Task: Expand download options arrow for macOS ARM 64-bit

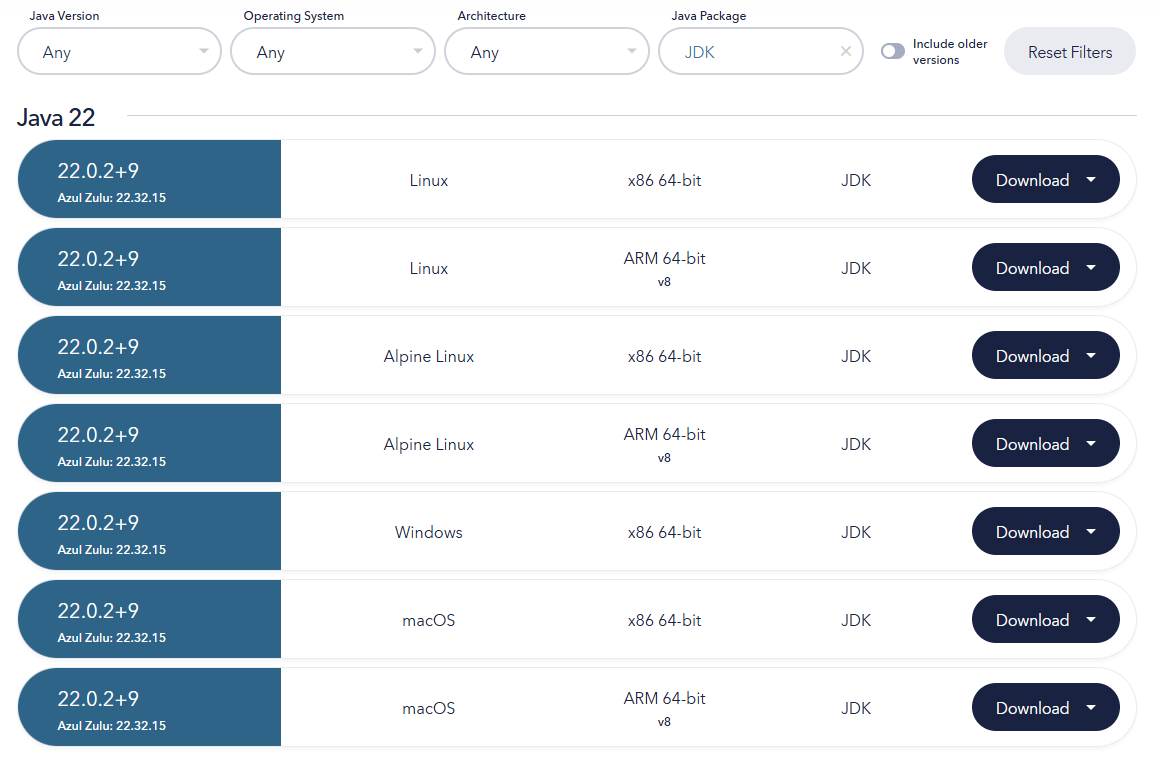Action: pos(1091,707)
